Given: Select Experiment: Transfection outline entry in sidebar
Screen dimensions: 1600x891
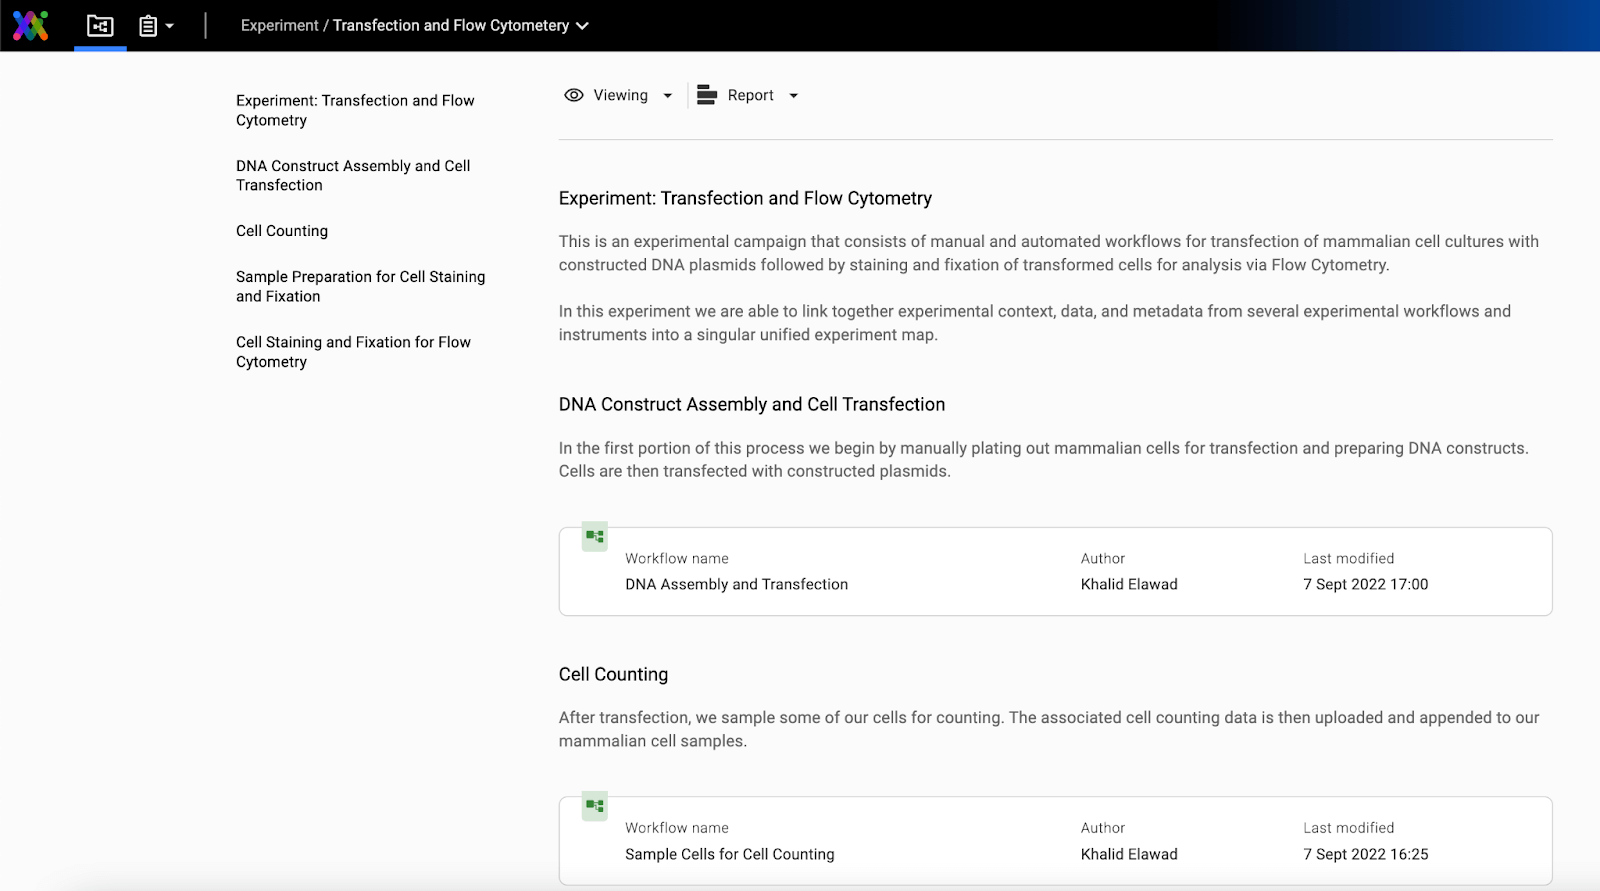Looking at the screenshot, I should (x=355, y=110).
